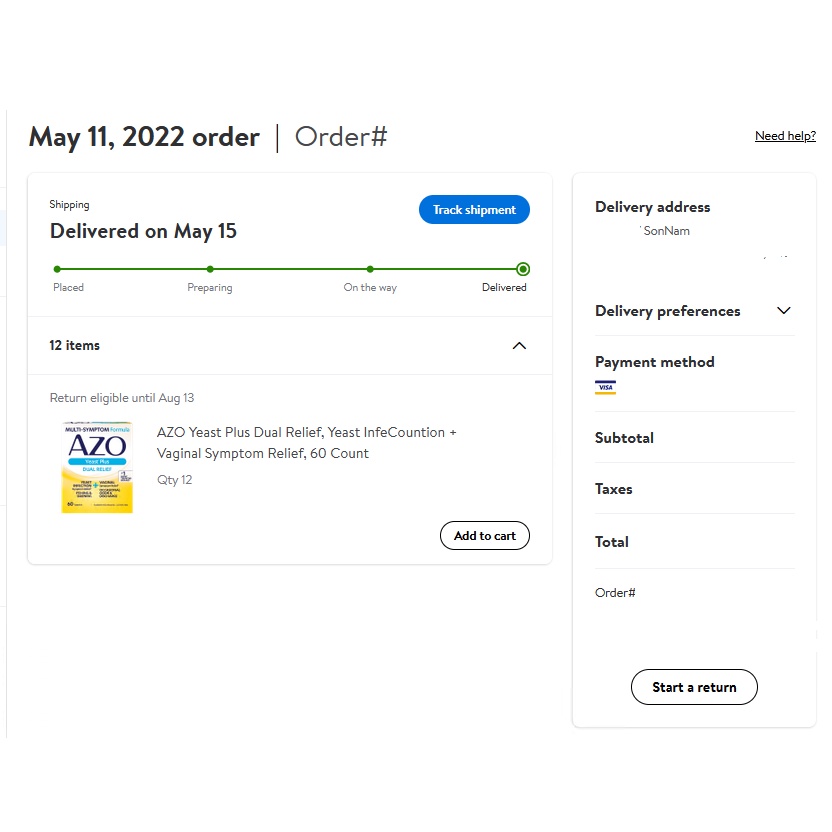832x832 pixels.
Task: Click the Preparing step dot on tracker
Action: click(210, 269)
